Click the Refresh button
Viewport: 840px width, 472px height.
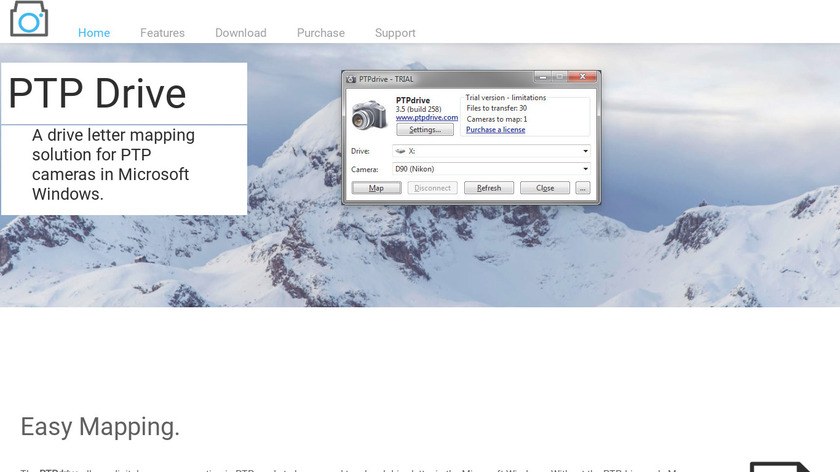pyautogui.click(x=489, y=188)
